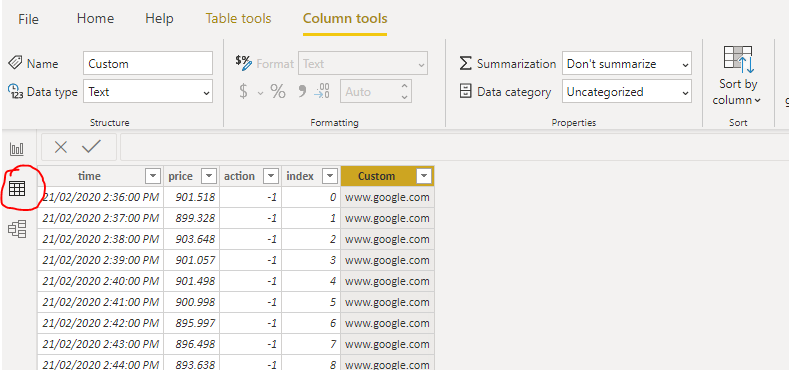Click www.google.com in index 7 row
This screenshot has width=789, height=370.
tap(387, 344)
